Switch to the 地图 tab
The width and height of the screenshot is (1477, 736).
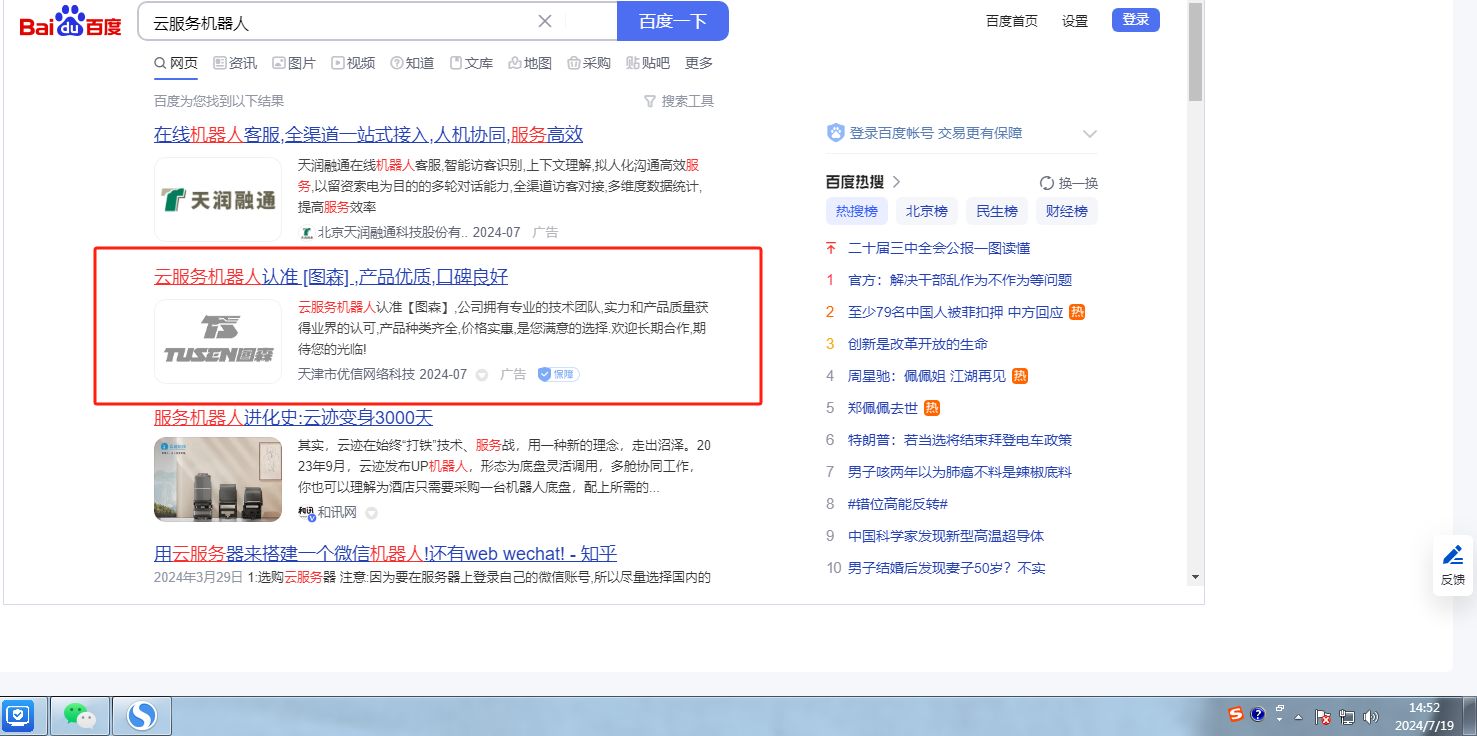(530, 63)
